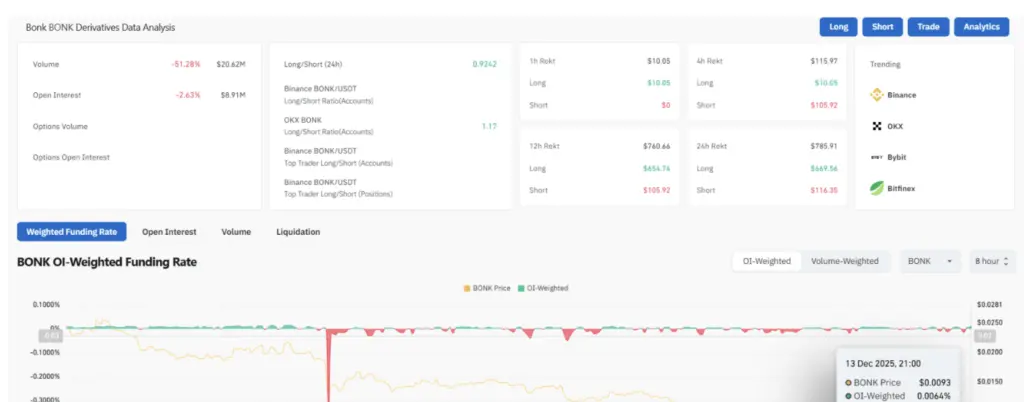Click the 12h Rekt total $760.66
Viewport: 1024px width, 402px height.
click(x=657, y=146)
